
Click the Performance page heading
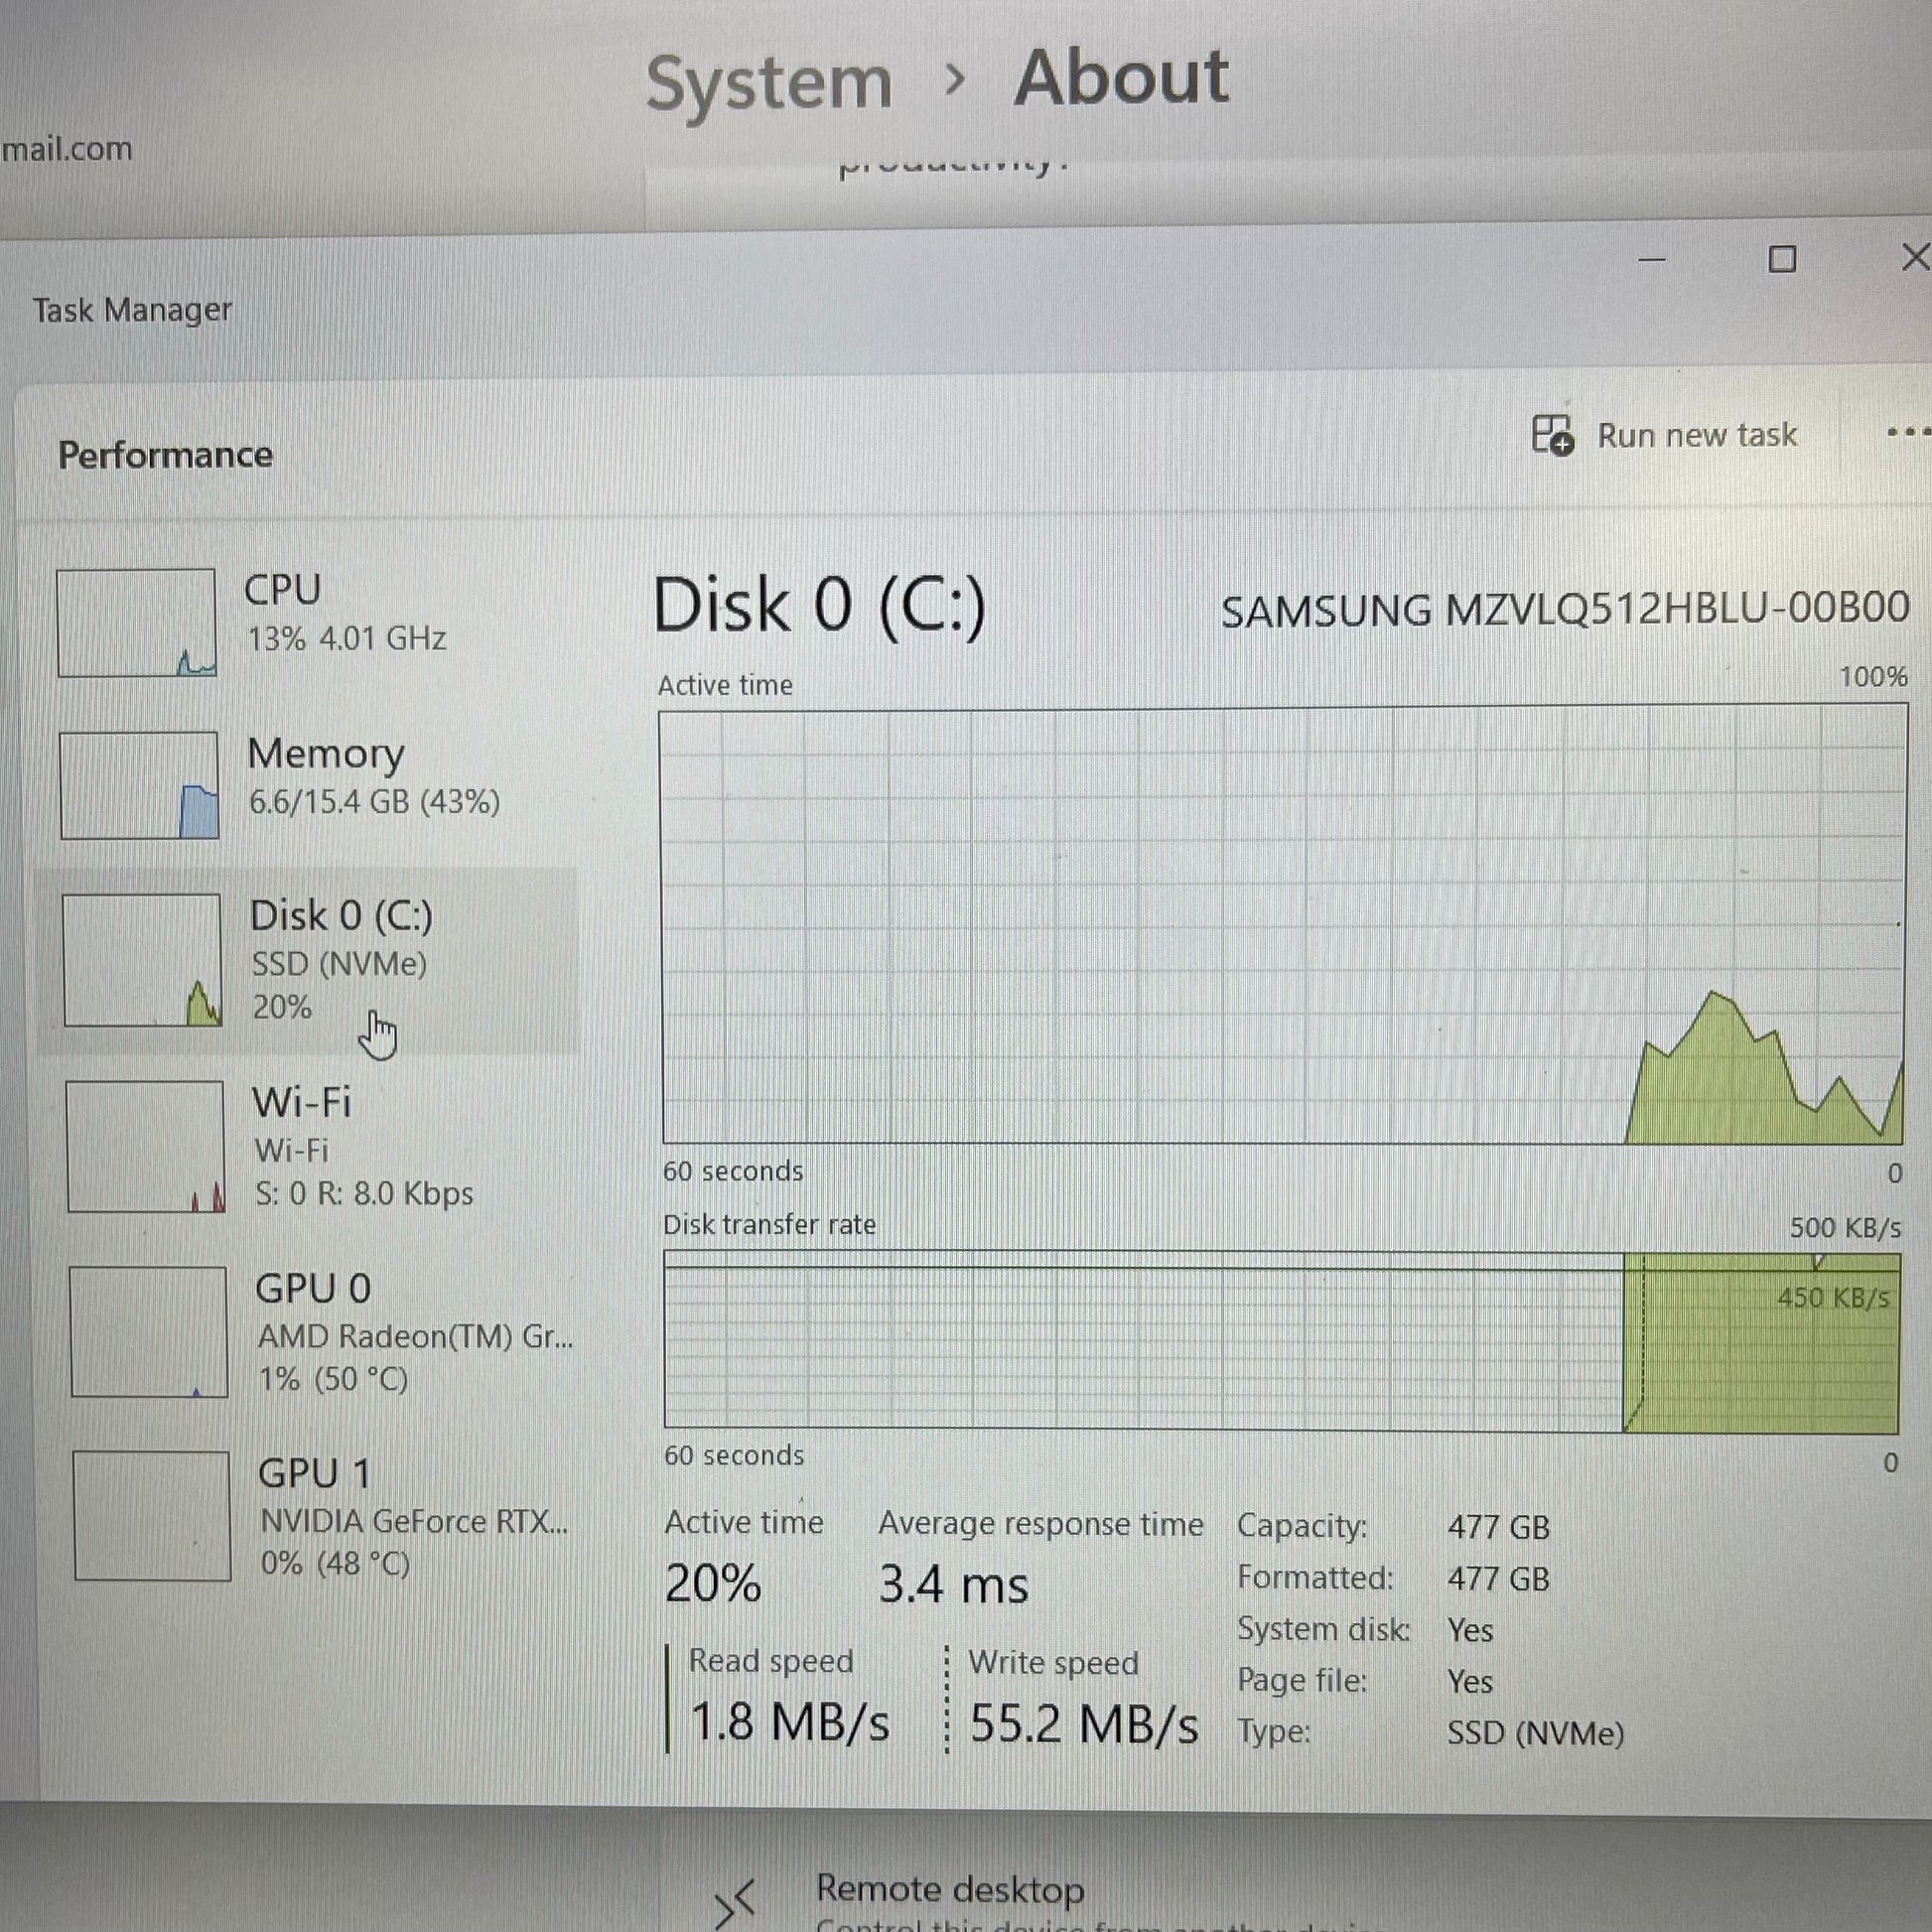point(165,455)
